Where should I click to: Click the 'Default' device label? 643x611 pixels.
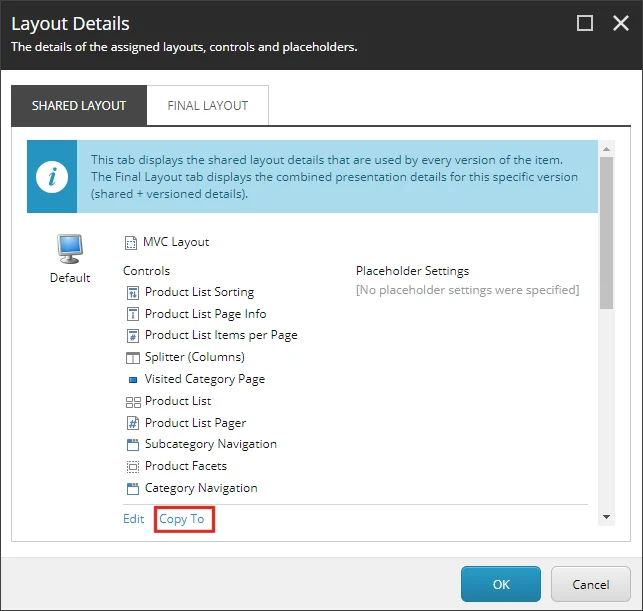coord(70,278)
